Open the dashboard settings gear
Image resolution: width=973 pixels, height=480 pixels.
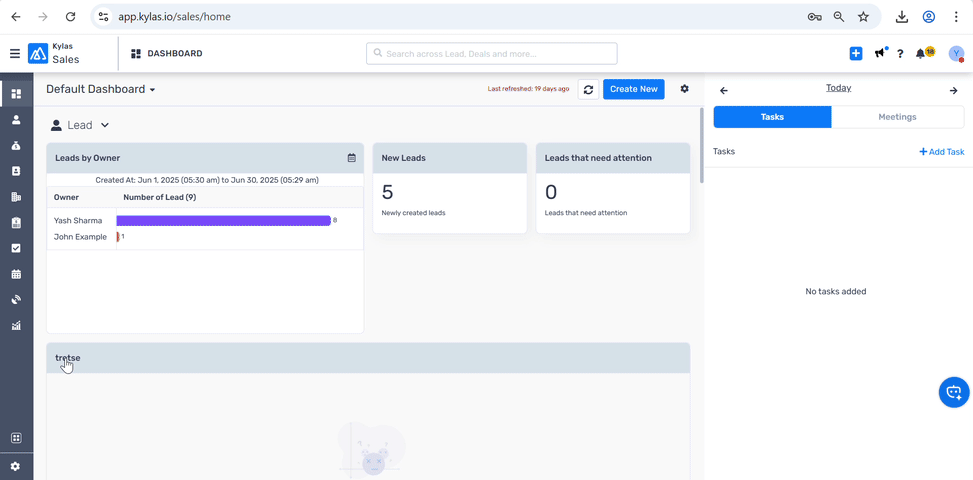[684, 89]
